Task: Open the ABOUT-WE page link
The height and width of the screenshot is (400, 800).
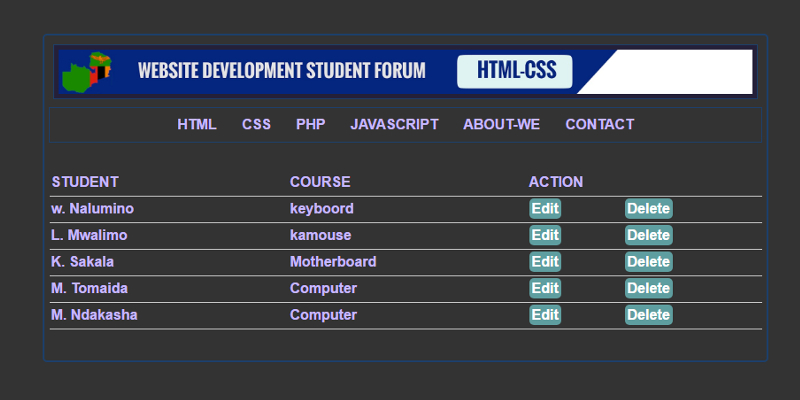Action: [x=501, y=124]
